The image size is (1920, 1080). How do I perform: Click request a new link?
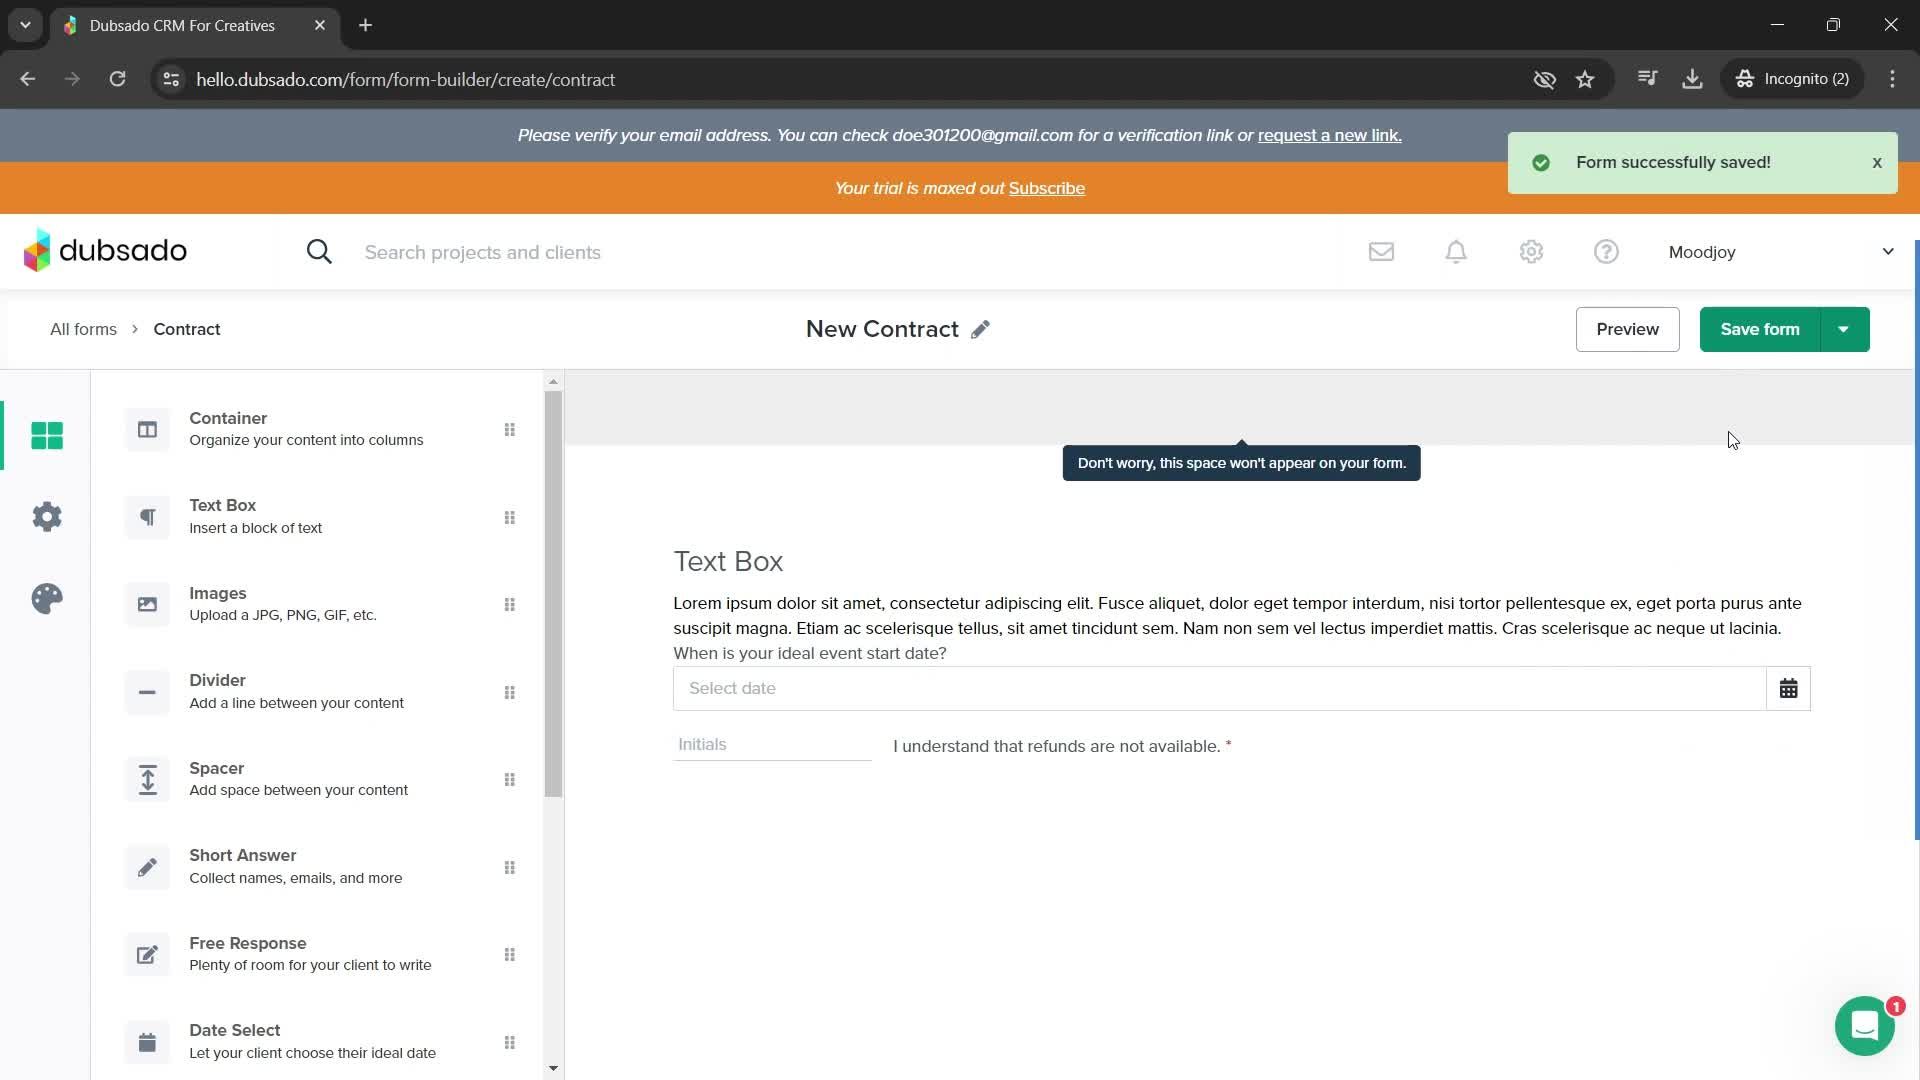tap(1329, 135)
